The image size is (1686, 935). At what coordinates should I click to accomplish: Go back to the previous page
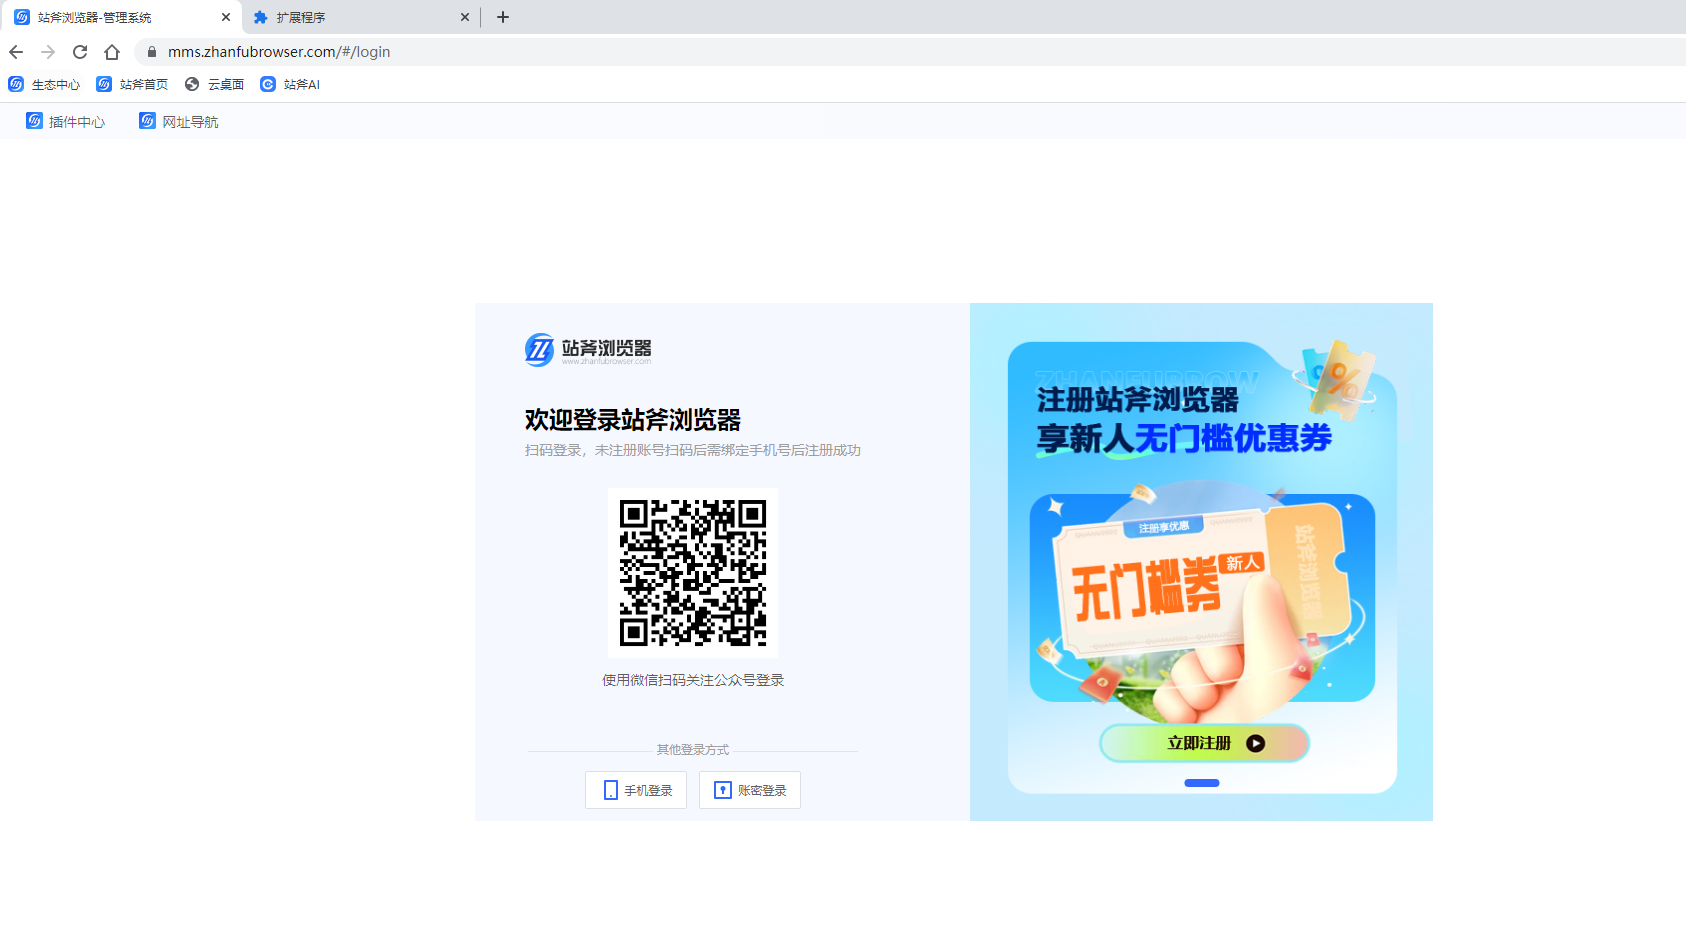(x=16, y=52)
